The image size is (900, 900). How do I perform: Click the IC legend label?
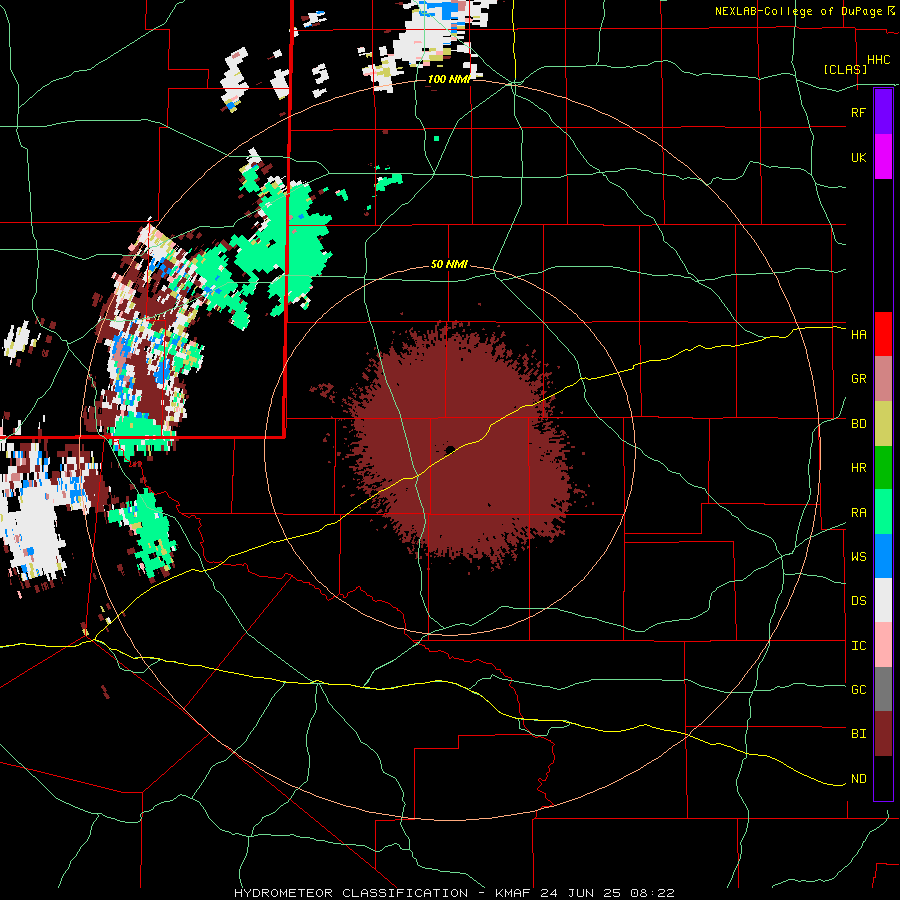coord(858,646)
